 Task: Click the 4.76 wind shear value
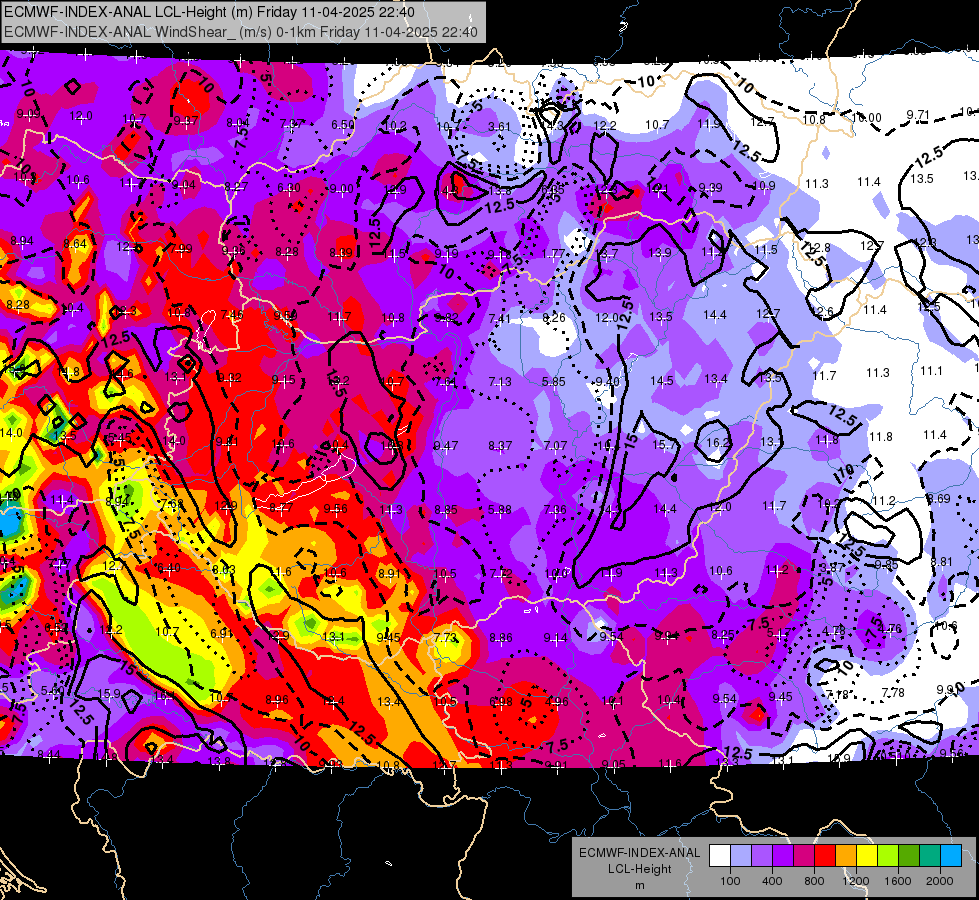(x=890, y=628)
